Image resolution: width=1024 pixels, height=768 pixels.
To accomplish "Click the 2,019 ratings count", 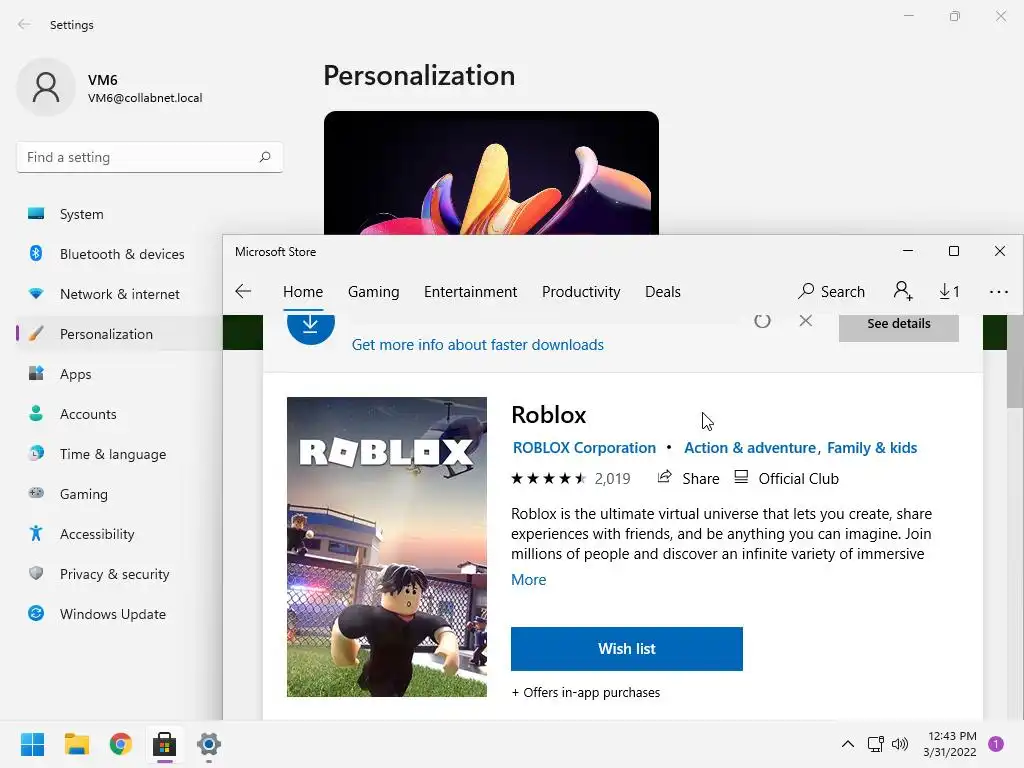I will pyautogui.click(x=612, y=479).
